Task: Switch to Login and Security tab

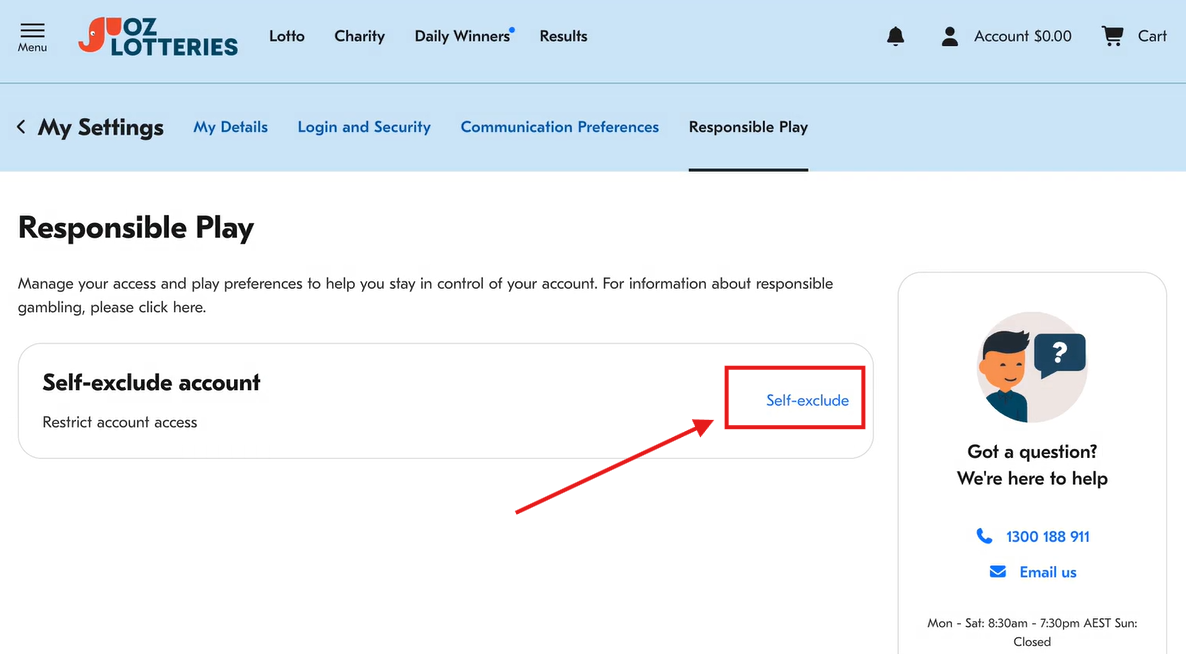Action: pos(364,127)
